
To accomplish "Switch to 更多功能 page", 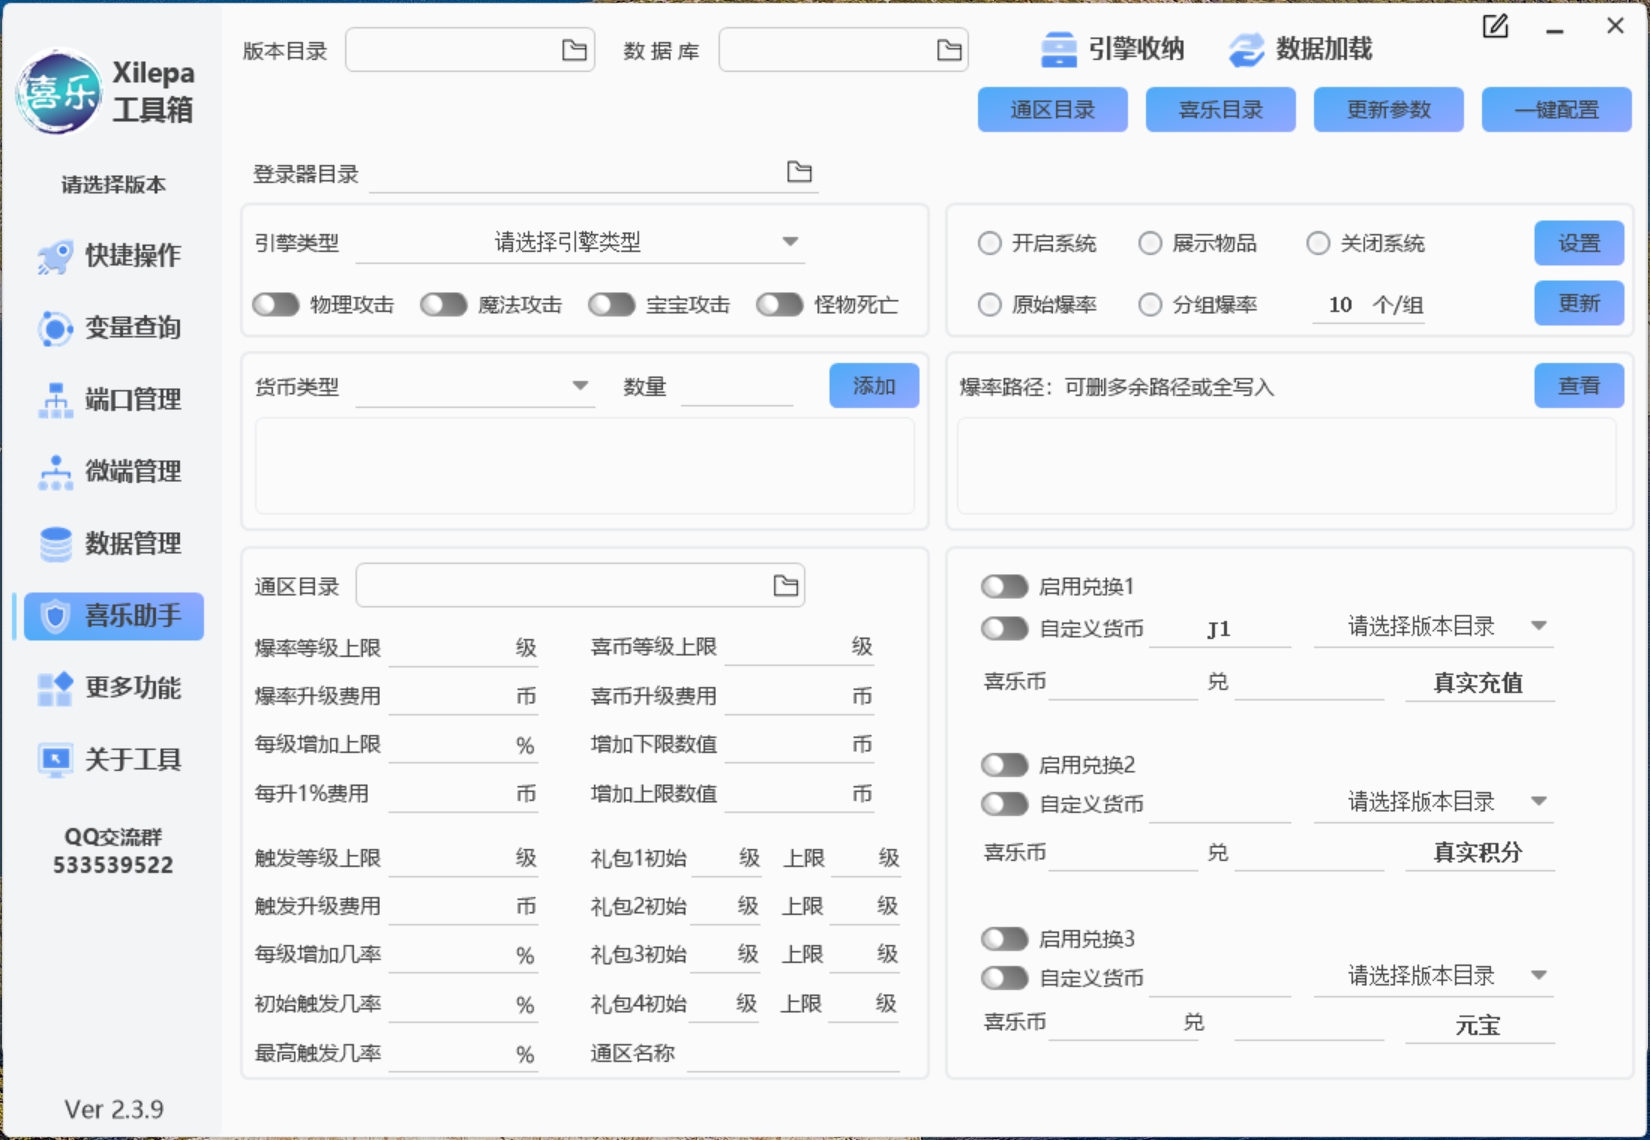I will (x=114, y=688).
